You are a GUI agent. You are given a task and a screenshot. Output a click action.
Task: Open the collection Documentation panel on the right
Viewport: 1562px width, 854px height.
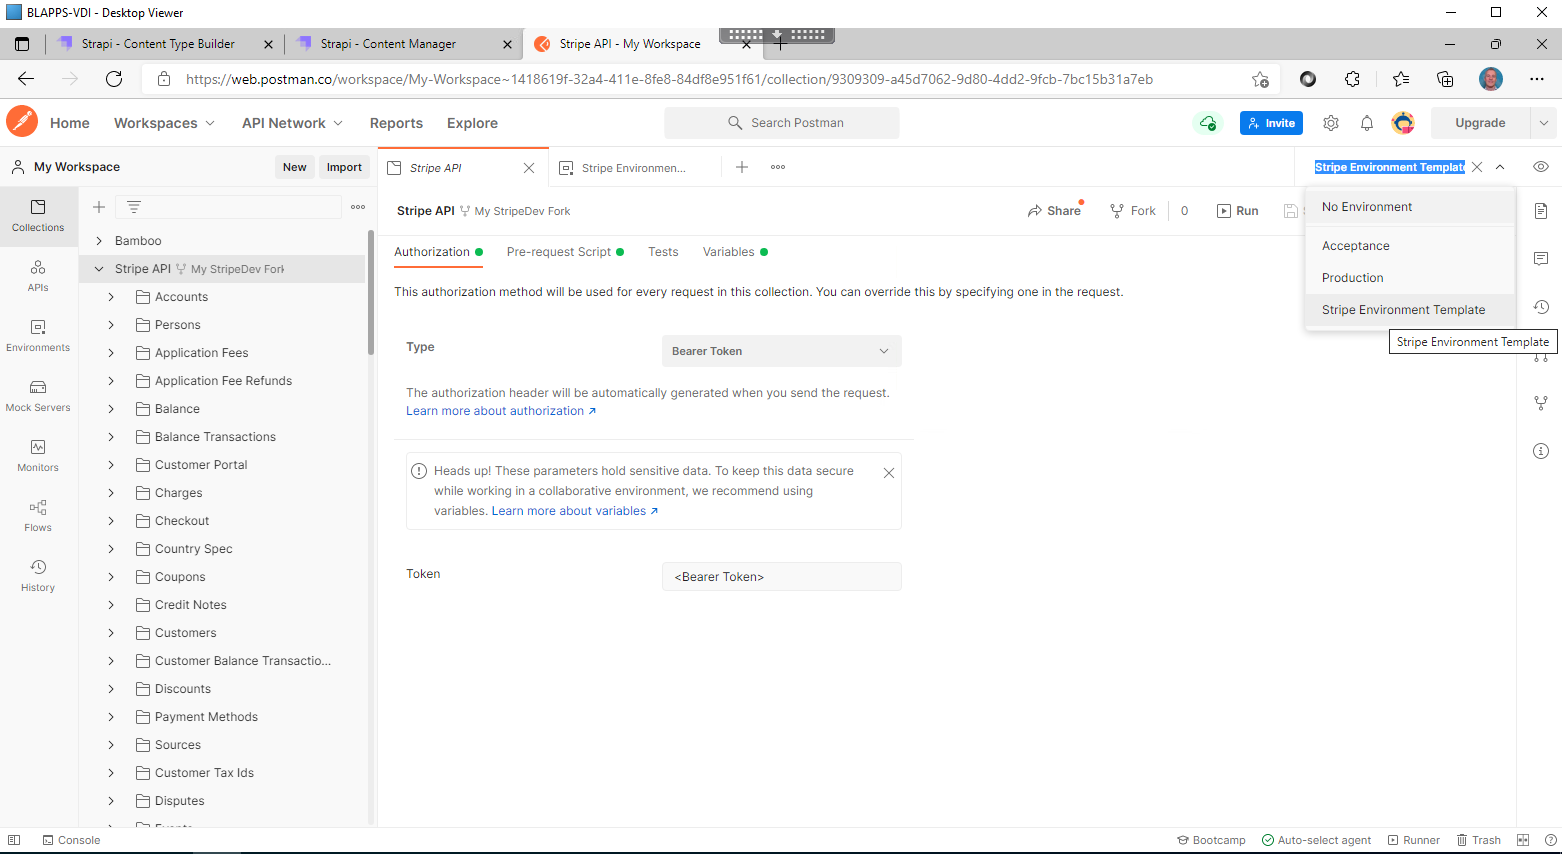pyautogui.click(x=1540, y=211)
